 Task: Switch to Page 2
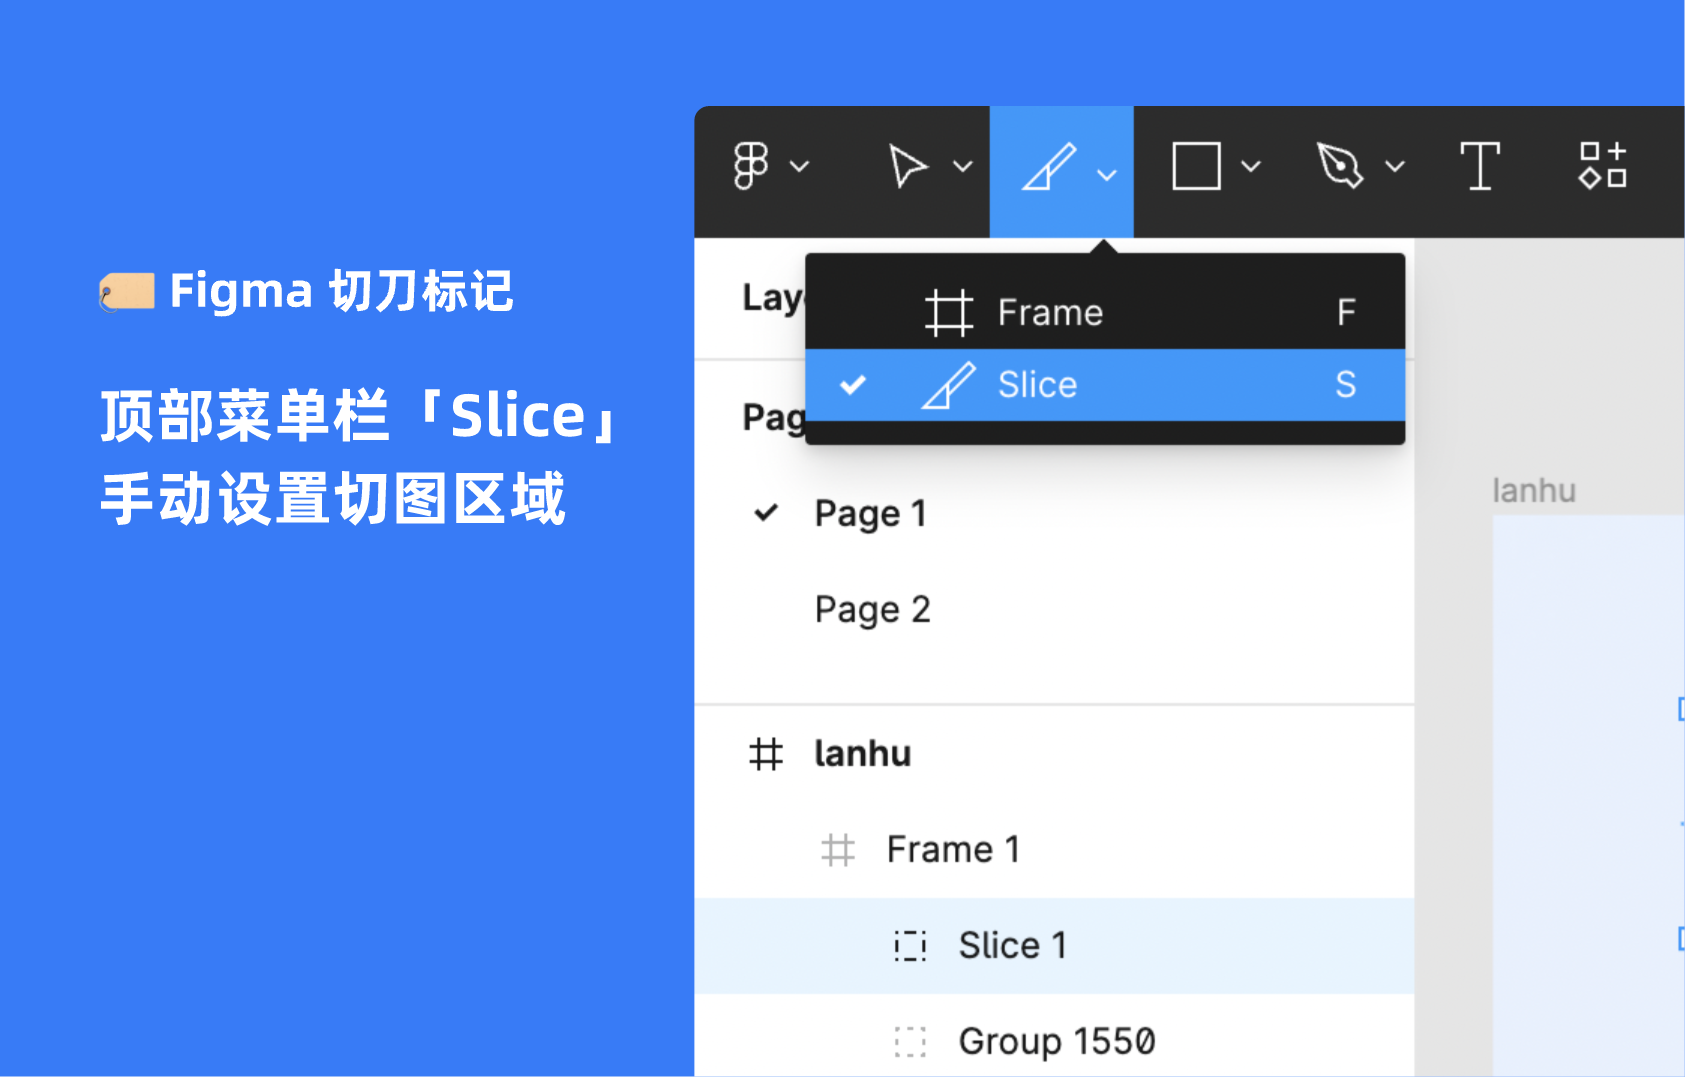point(872,609)
